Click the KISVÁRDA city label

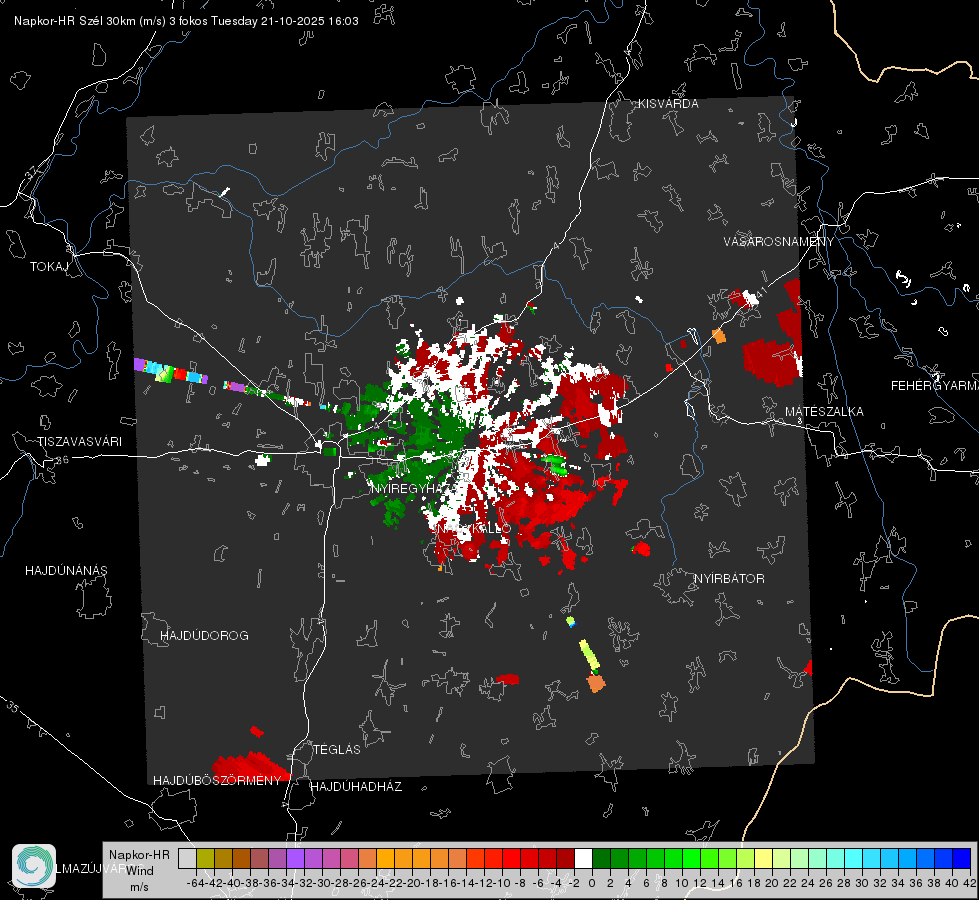click(668, 104)
